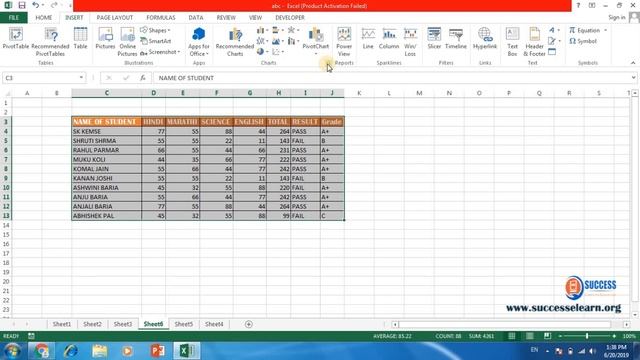
Task: Open Header & Footer
Action: pyautogui.click(x=534, y=42)
